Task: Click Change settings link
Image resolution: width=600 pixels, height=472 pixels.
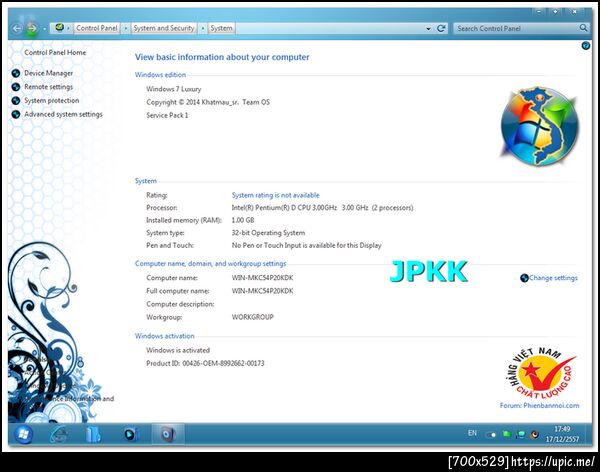Action: 553,278
